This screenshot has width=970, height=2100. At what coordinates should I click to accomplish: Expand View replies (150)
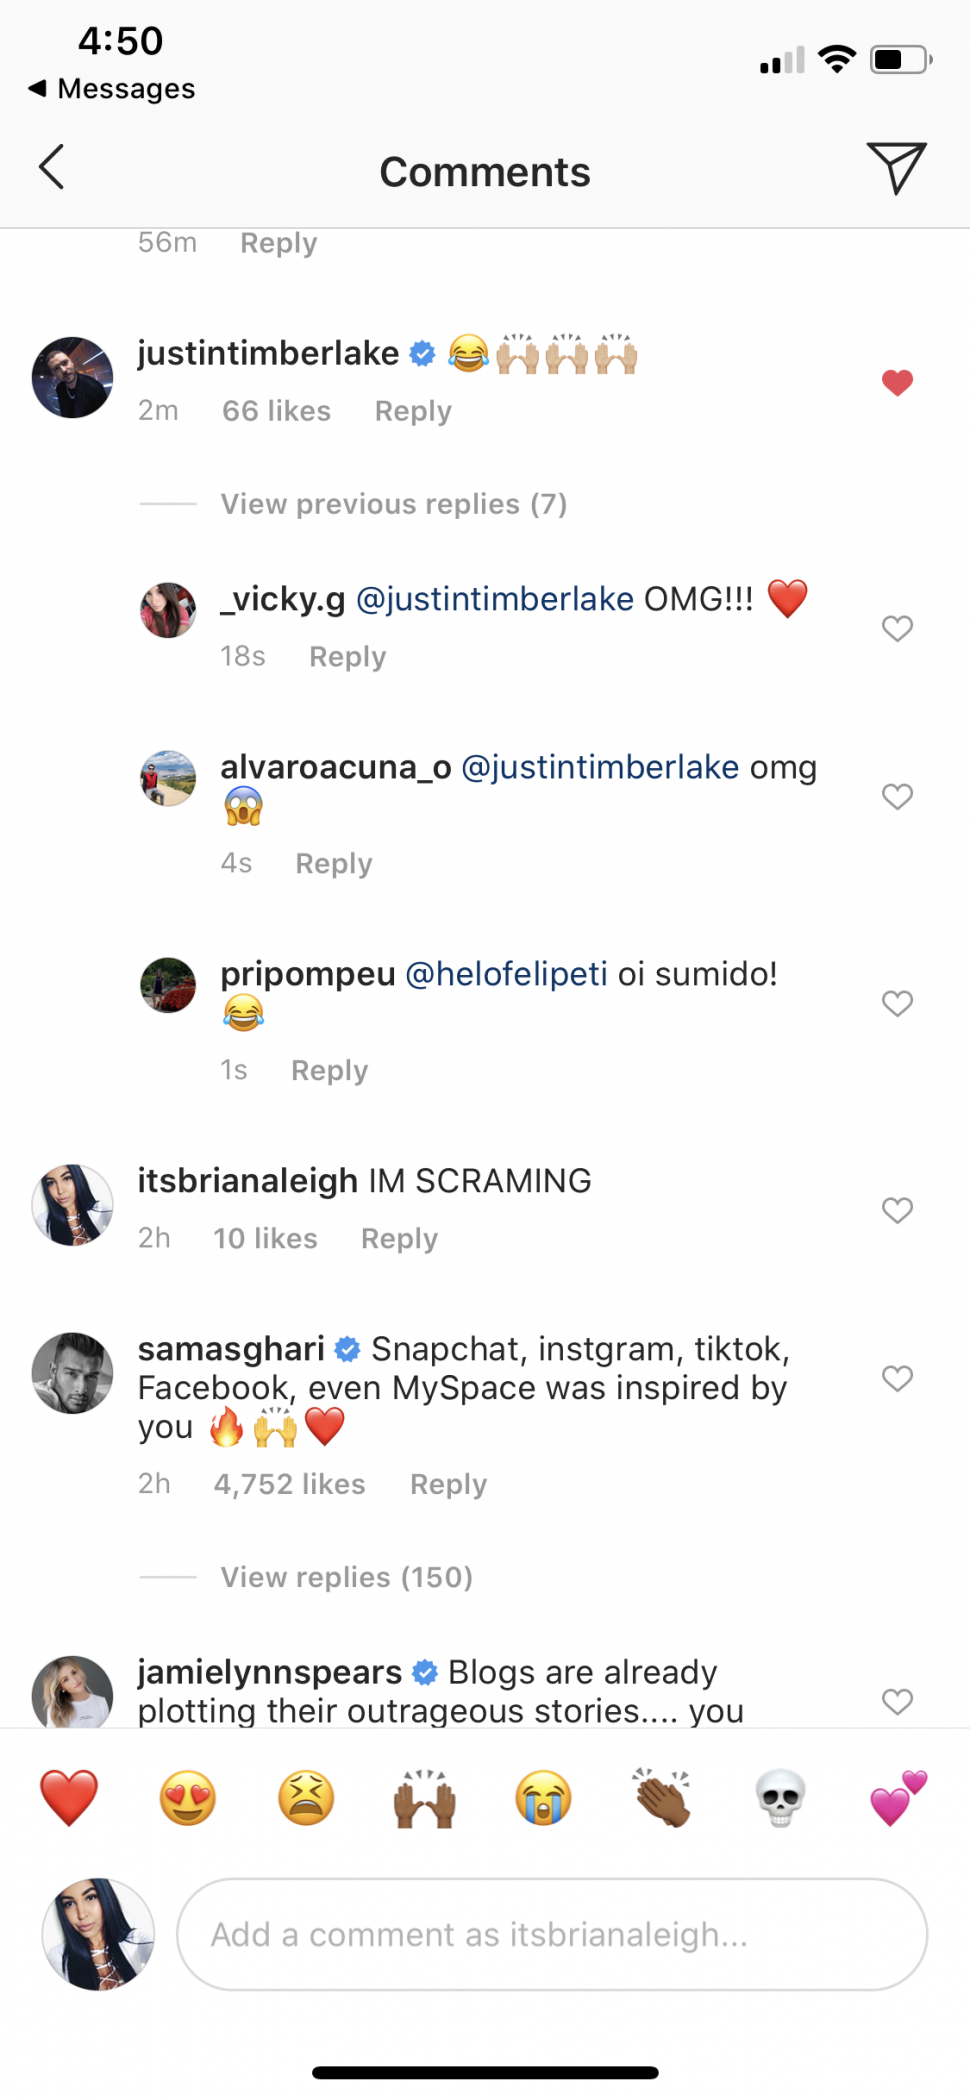point(346,1577)
